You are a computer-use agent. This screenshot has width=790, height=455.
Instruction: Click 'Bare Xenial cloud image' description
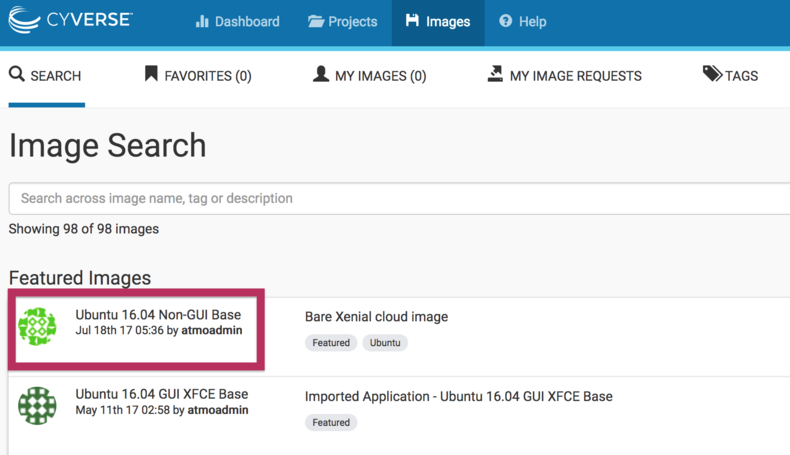click(376, 317)
